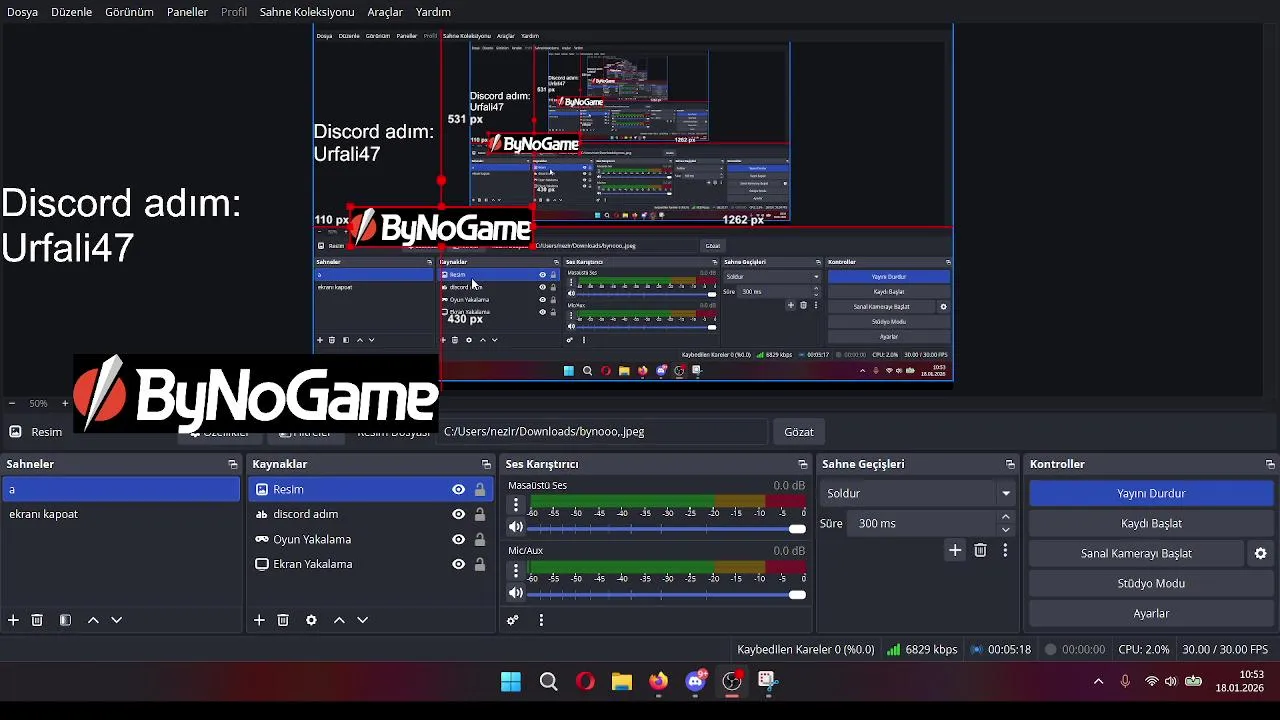Decrease Süre duration with down arrow
1280x720 pixels.
[x=1006, y=529]
